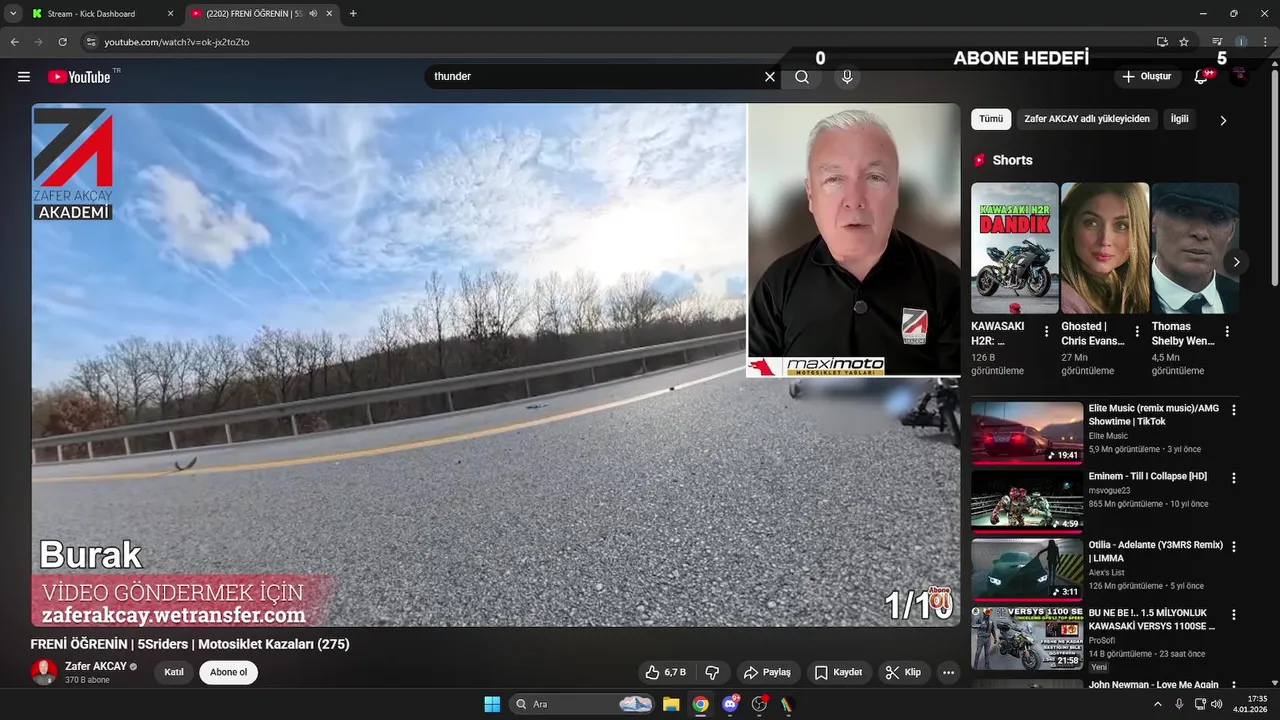Open menu for Eminem video

click(1234, 478)
